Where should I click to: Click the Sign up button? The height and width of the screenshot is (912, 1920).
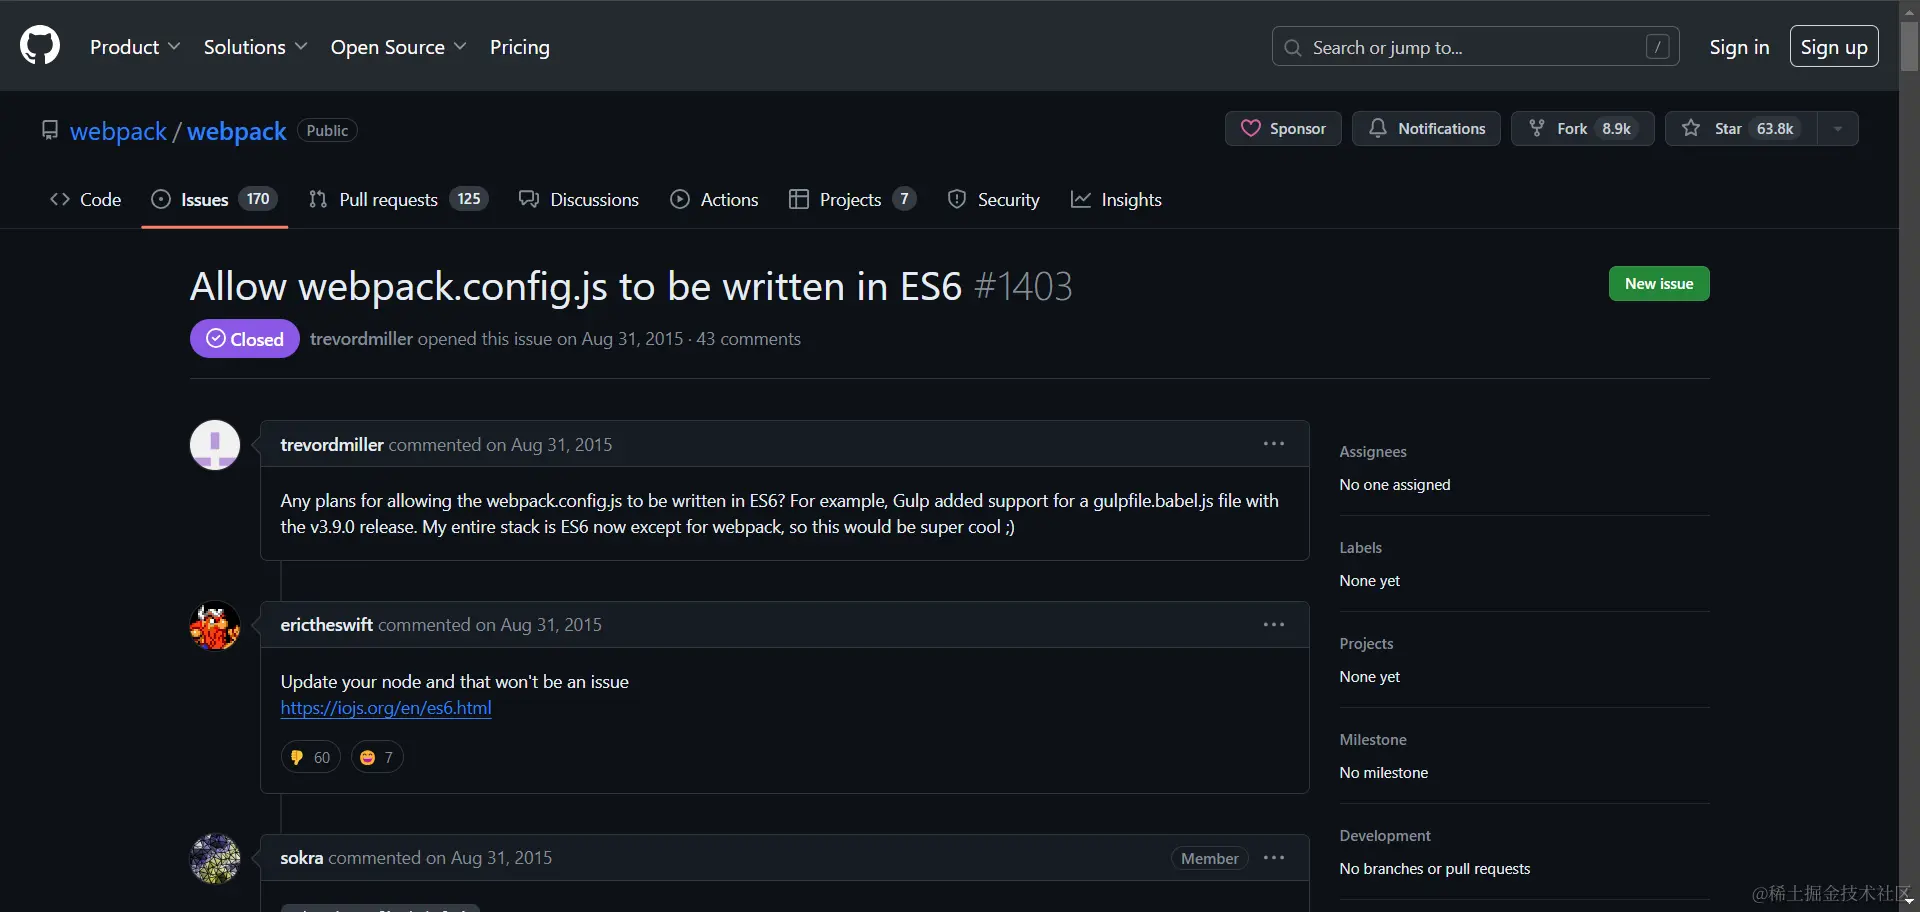[x=1834, y=47]
